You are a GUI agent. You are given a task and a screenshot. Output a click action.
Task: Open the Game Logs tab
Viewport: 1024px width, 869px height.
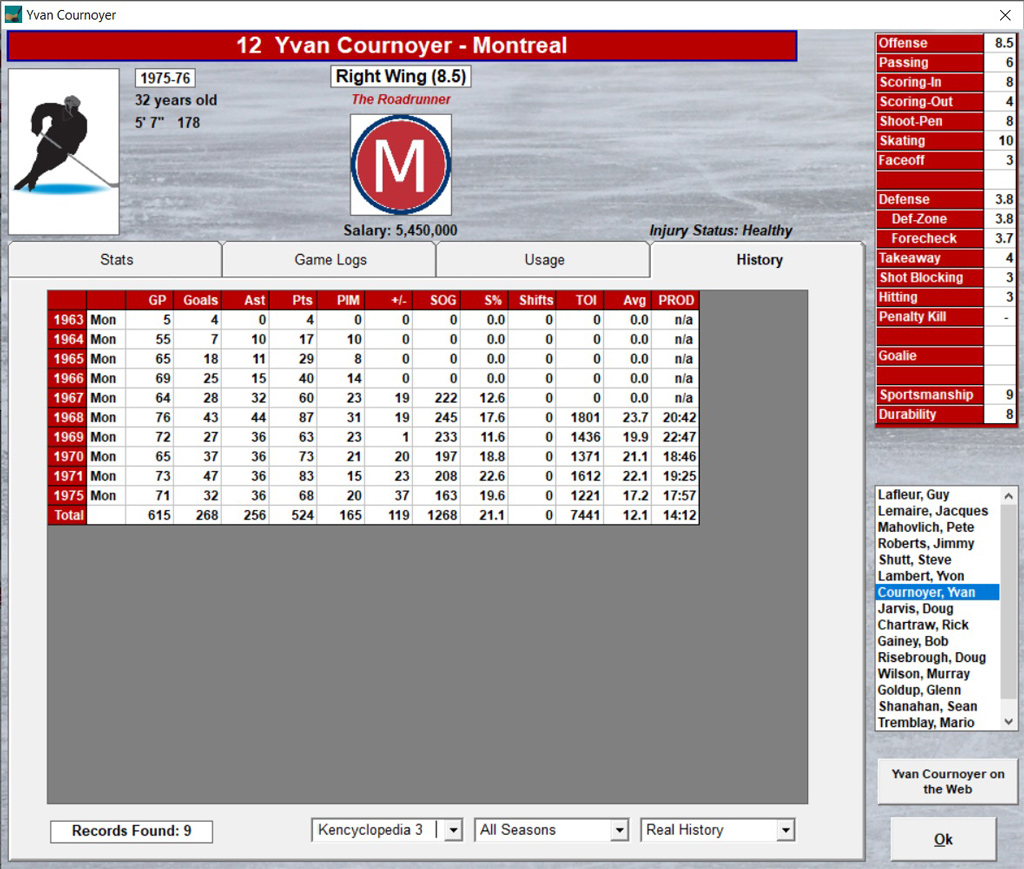[x=330, y=260]
